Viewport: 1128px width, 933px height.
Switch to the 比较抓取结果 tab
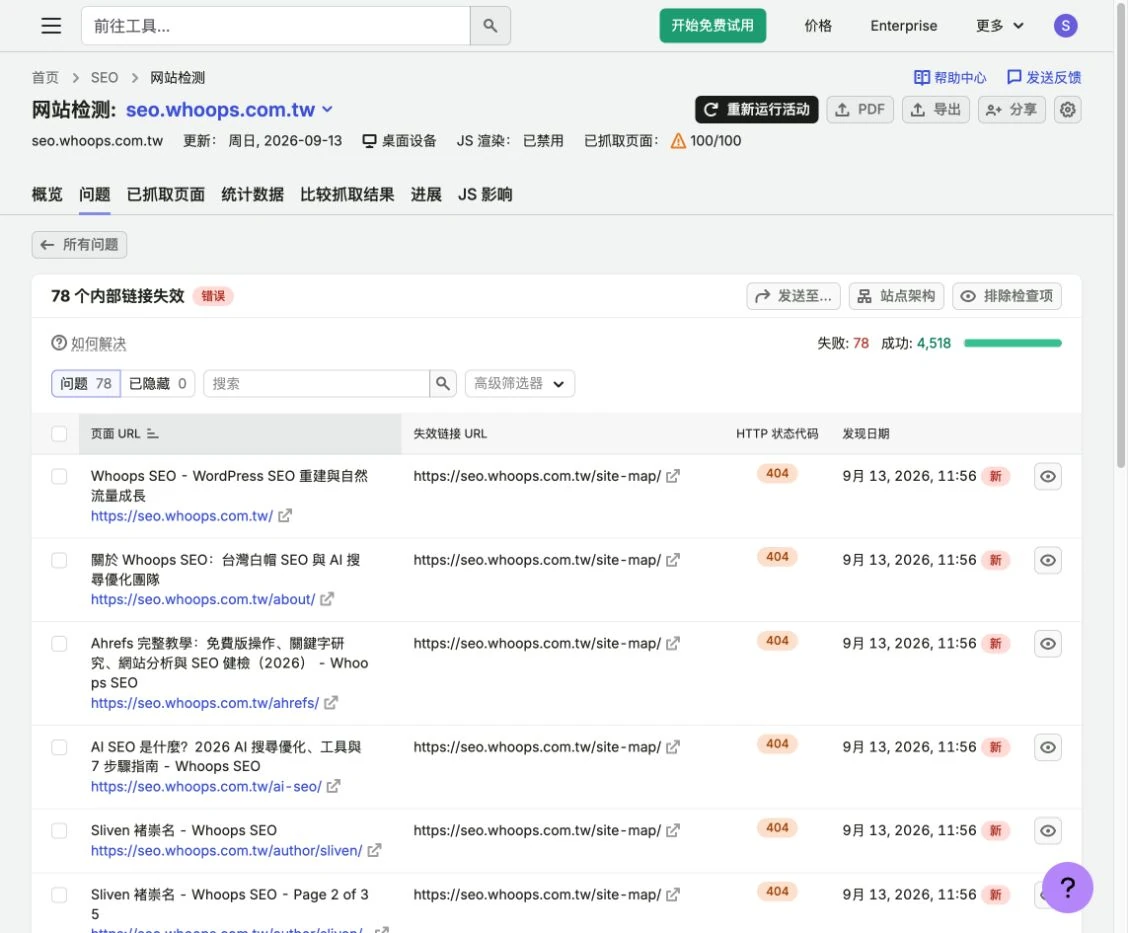(x=347, y=194)
